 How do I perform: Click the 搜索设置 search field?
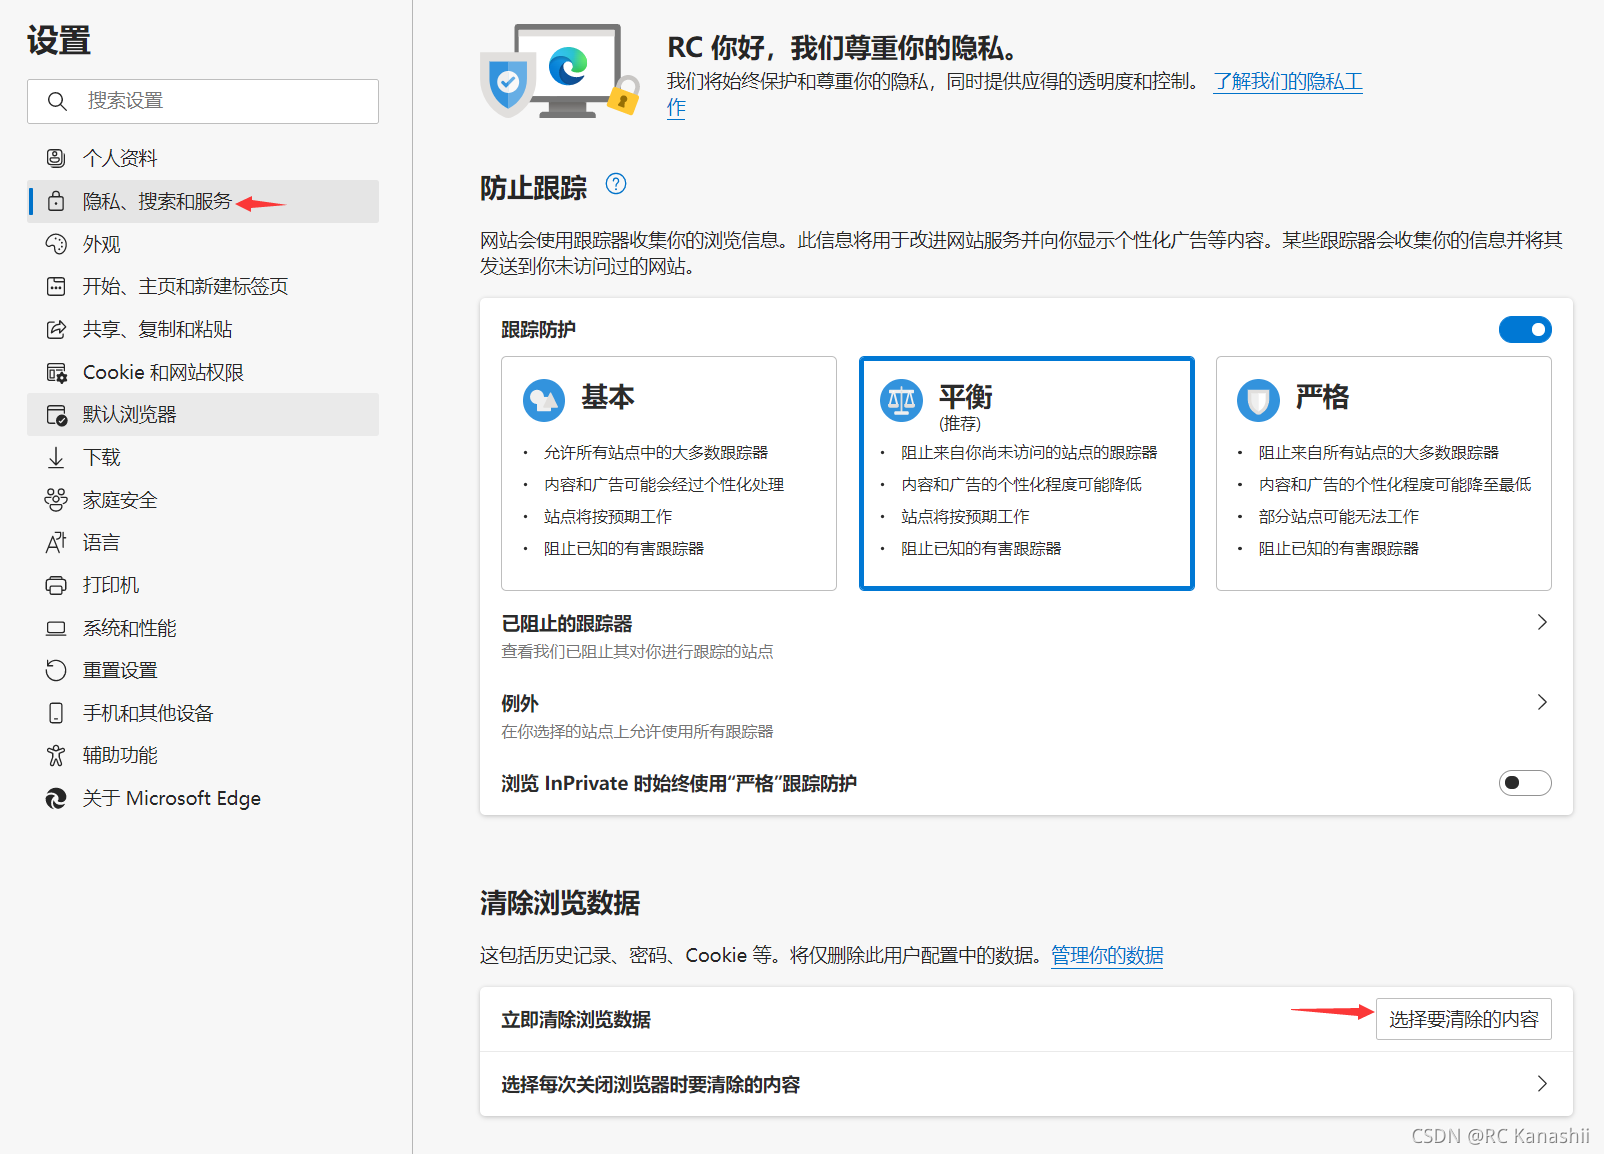pos(203,101)
